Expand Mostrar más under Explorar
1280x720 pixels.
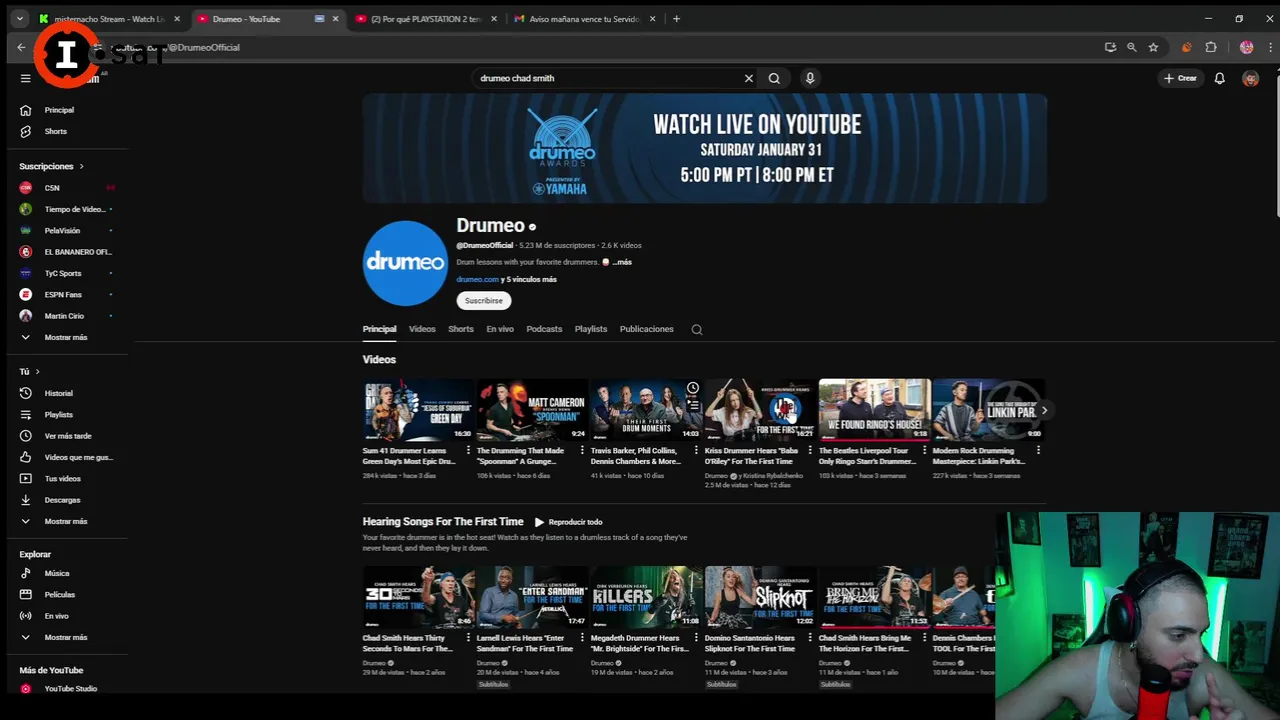(x=65, y=637)
